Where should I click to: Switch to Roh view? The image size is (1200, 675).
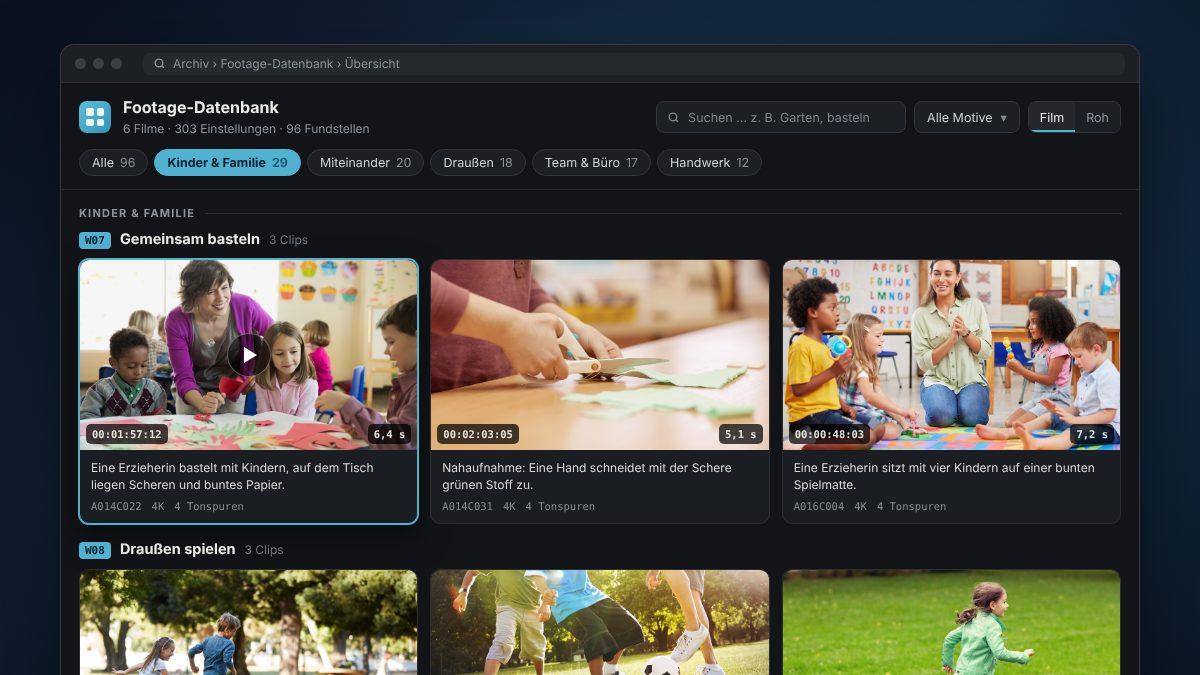(x=1097, y=117)
